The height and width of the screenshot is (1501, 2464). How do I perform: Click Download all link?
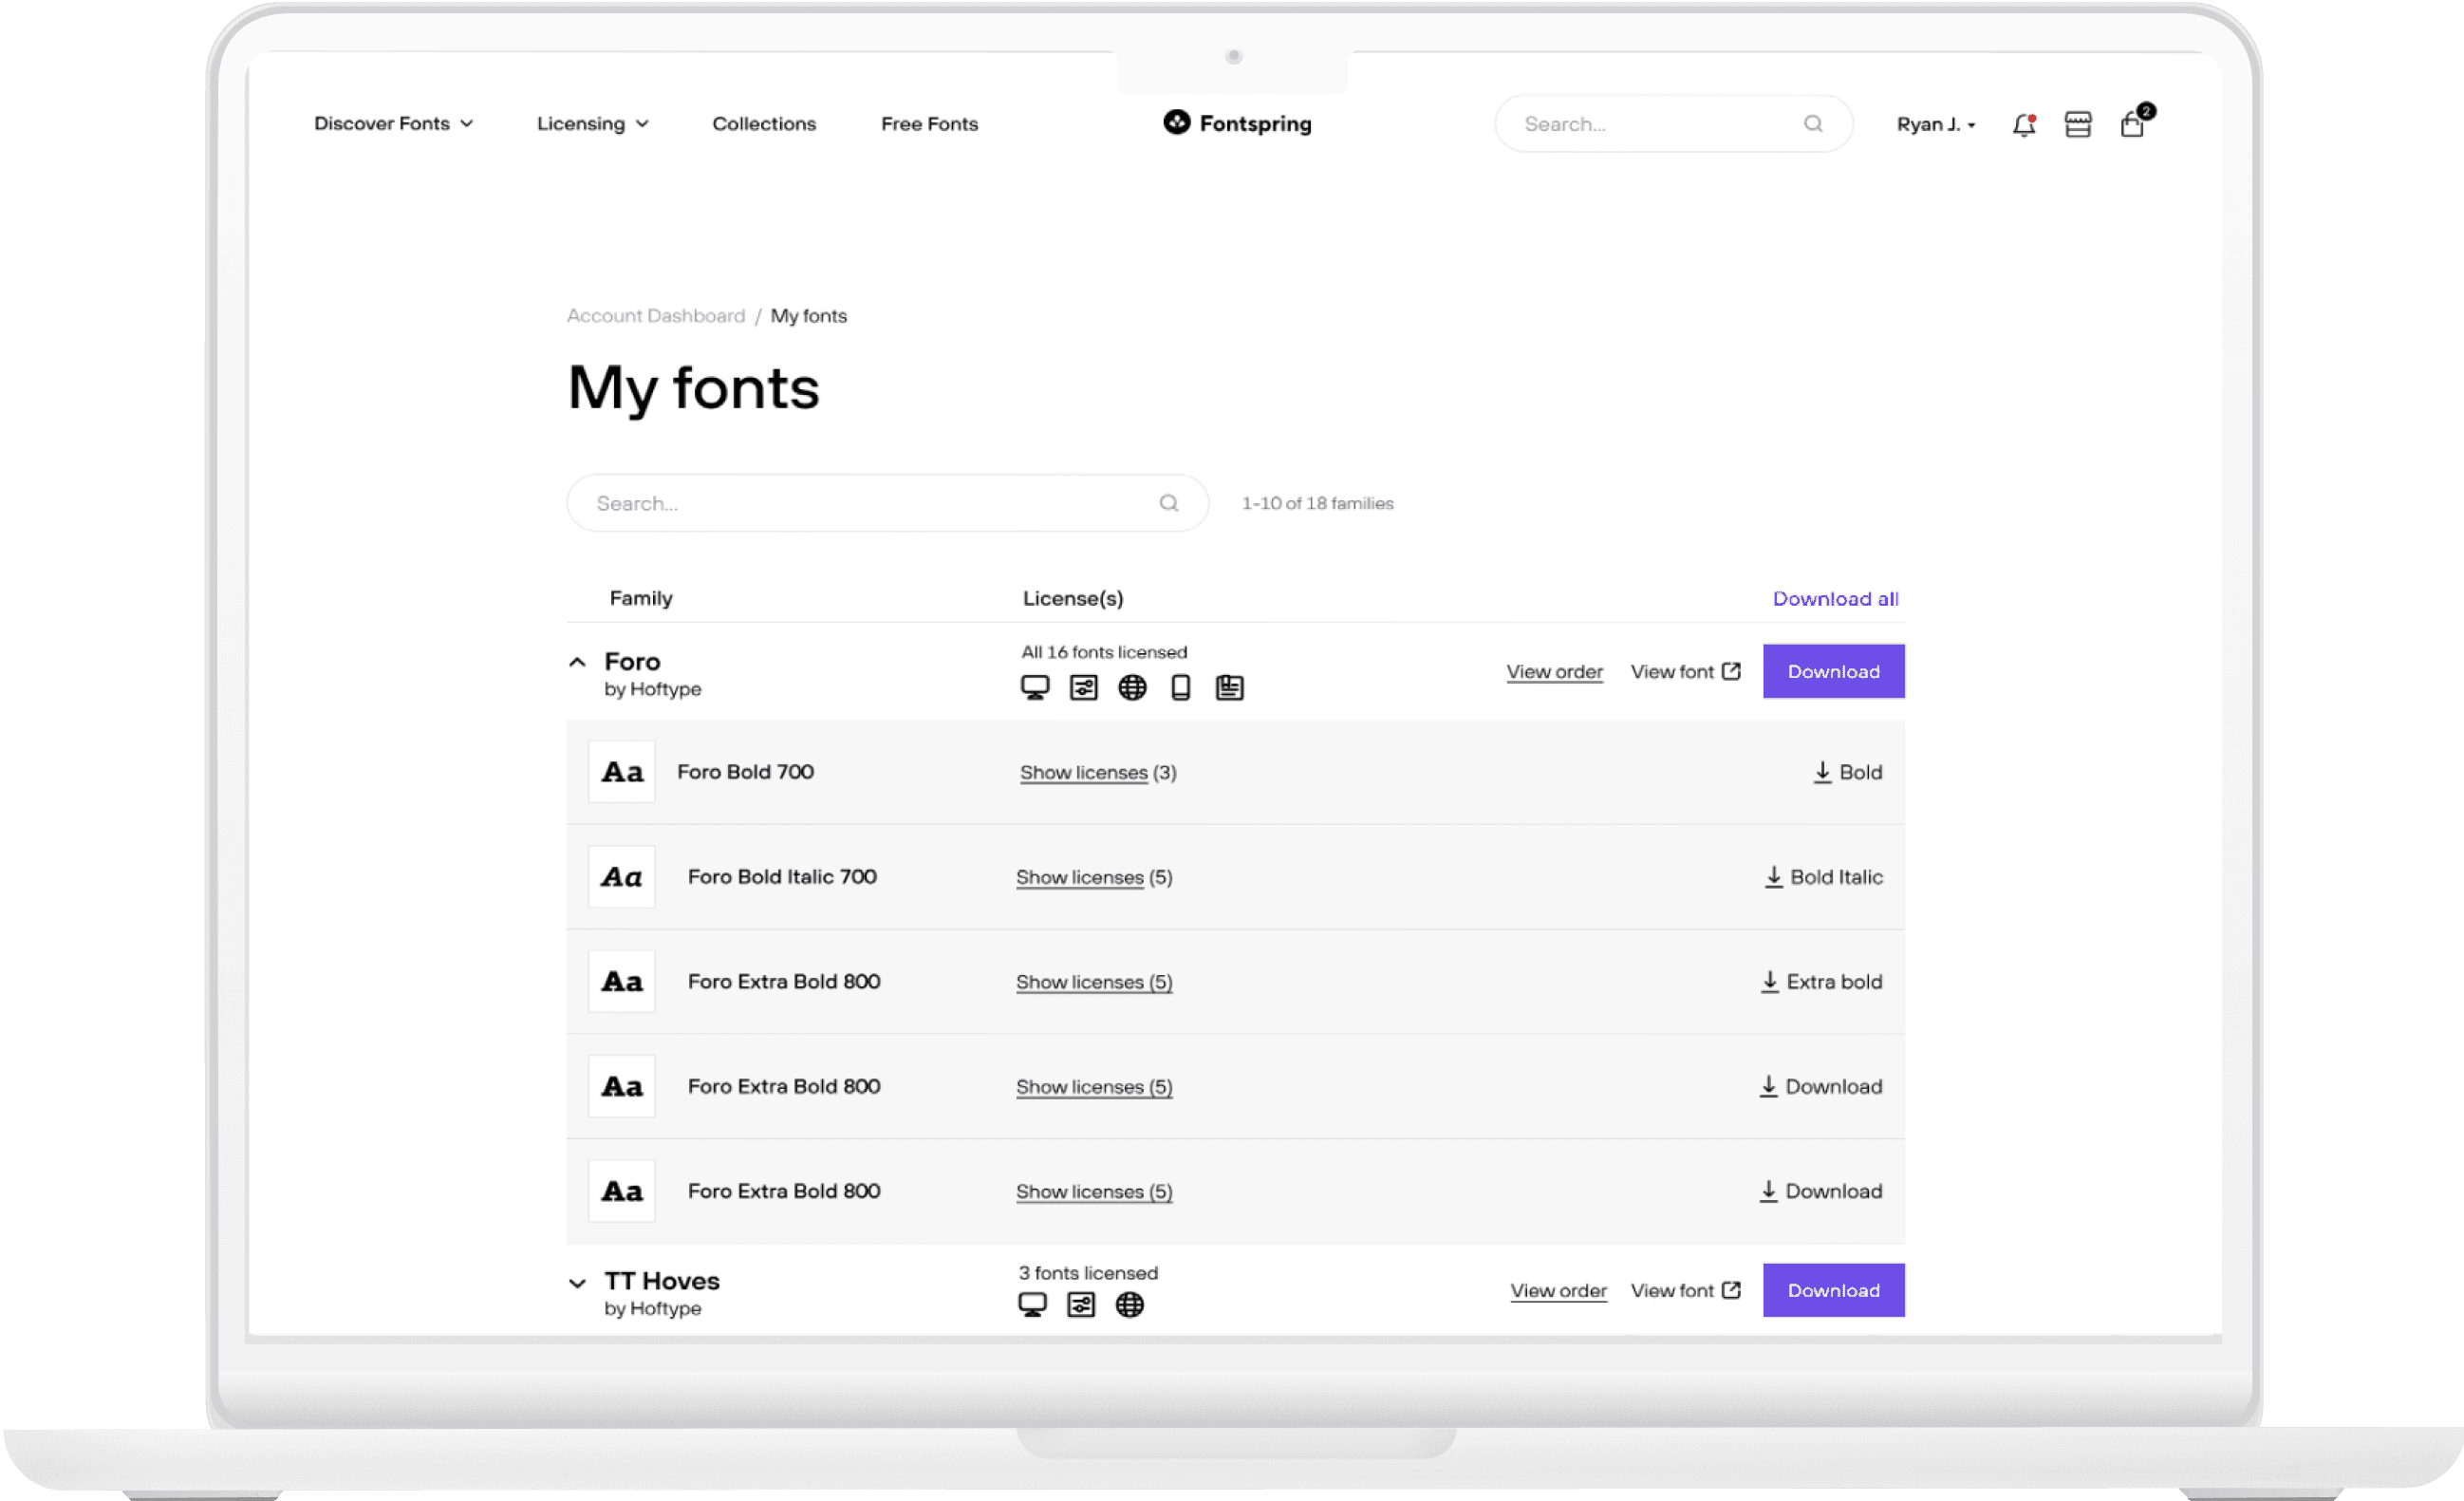point(1836,599)
